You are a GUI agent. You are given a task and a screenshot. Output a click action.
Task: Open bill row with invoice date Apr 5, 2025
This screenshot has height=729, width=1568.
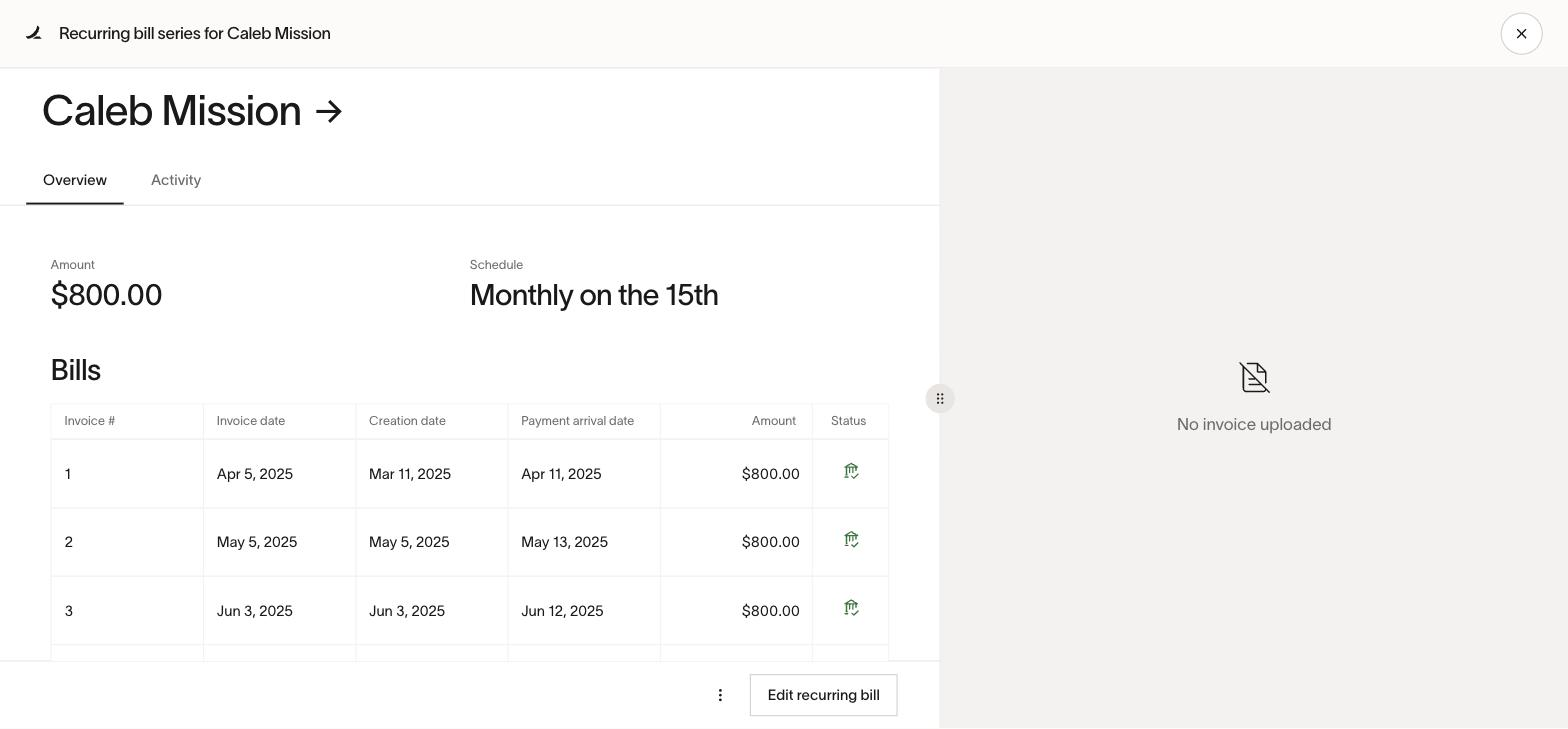pyautogui.click(x=470, y=474)
